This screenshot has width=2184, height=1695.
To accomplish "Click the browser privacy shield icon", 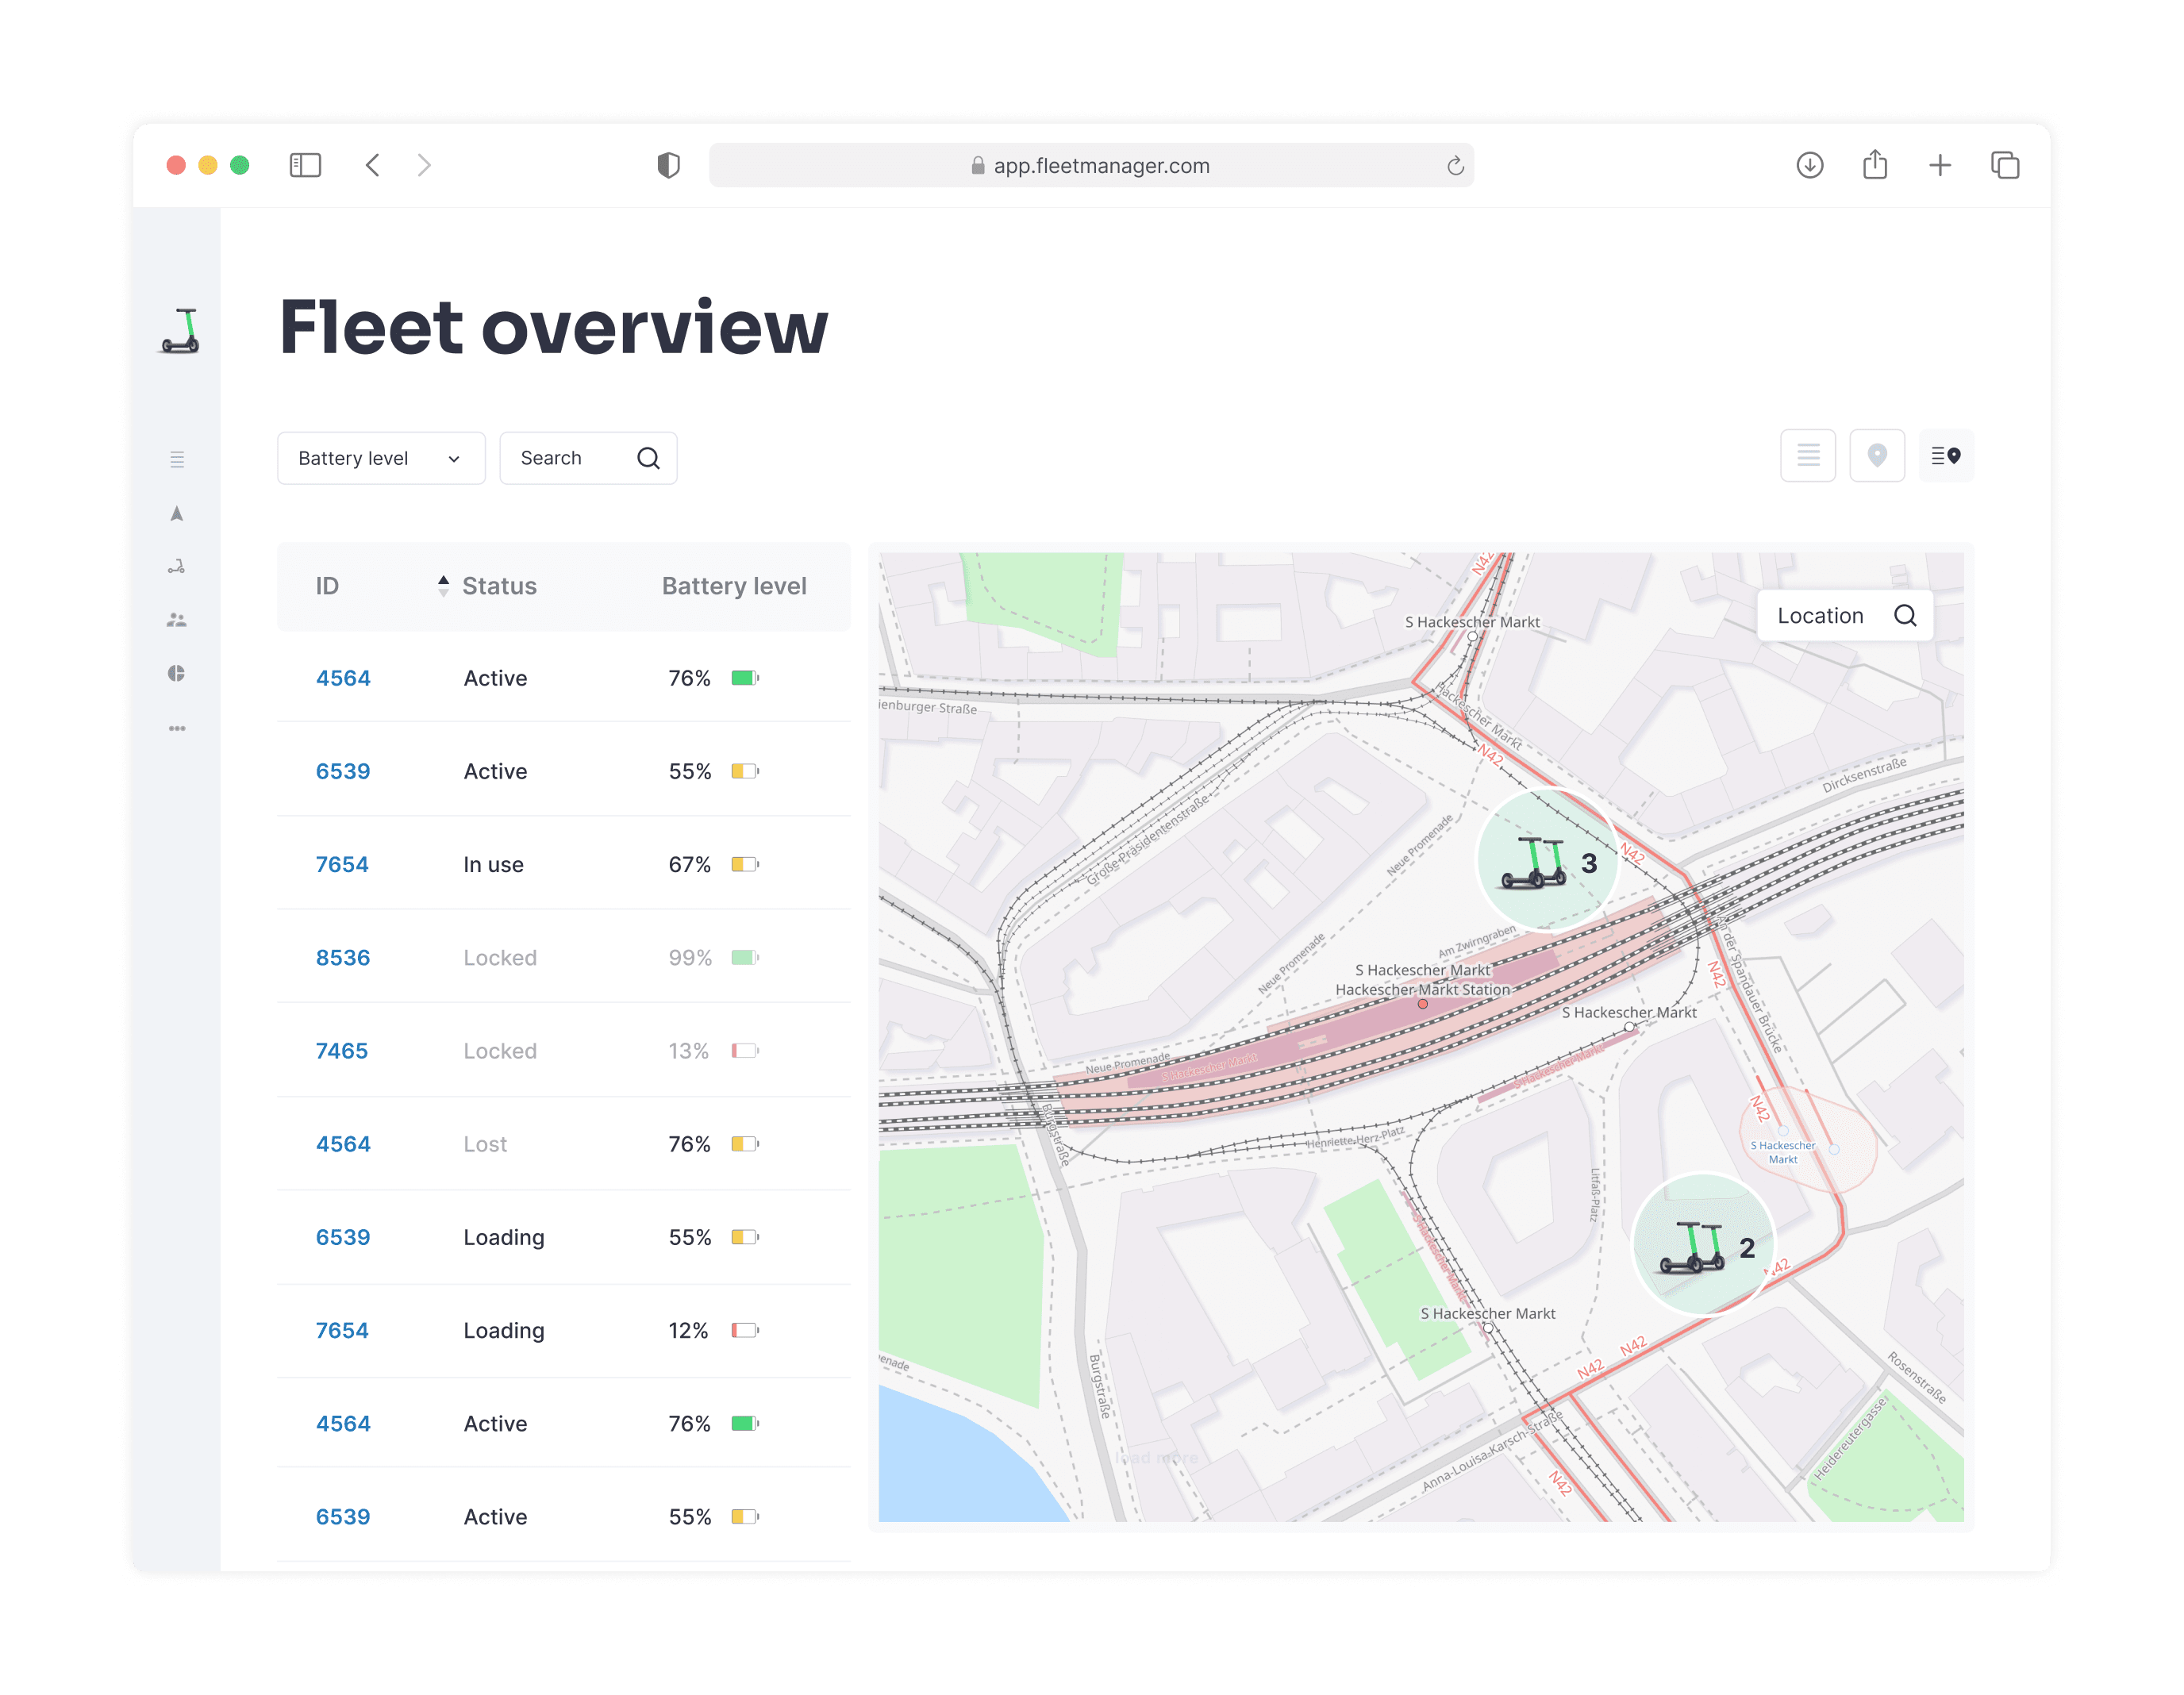I will click(668, 165).
